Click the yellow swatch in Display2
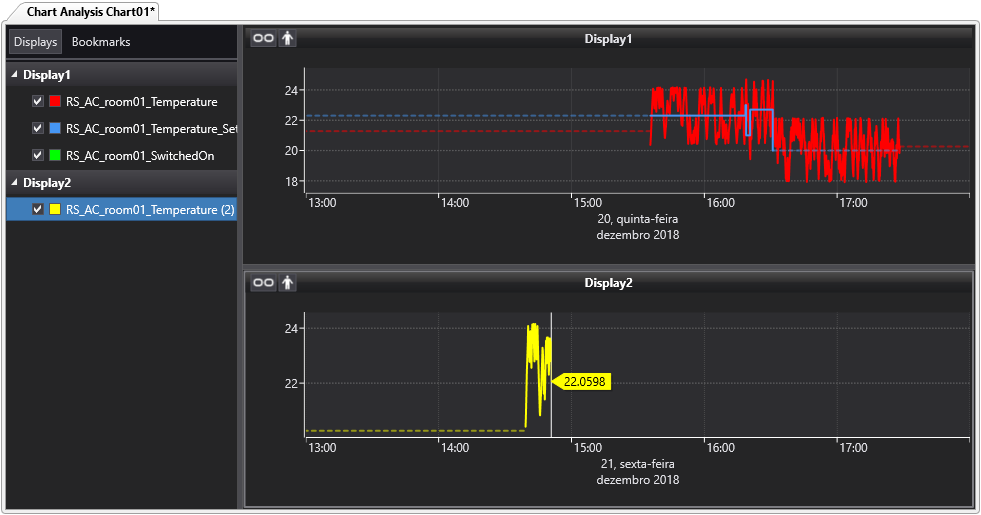Image resolution: width=981 pixels, height=515 pixels. pos(55,209)
